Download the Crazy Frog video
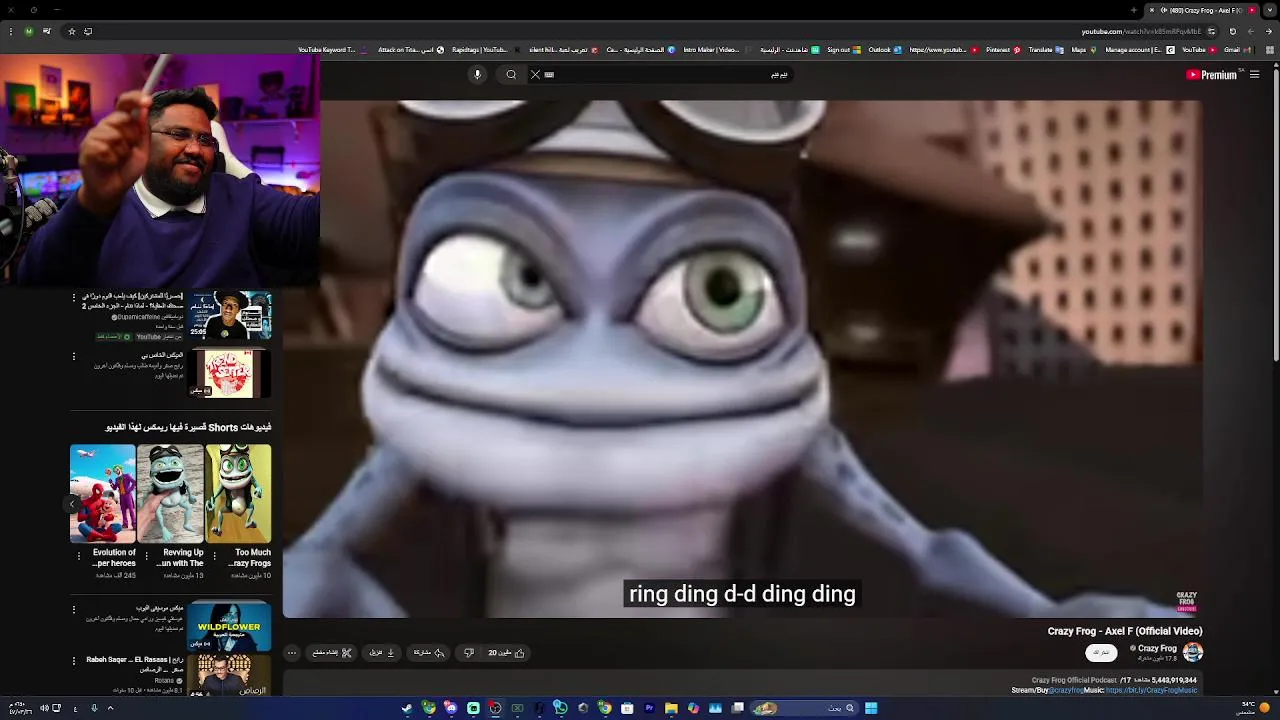This screenshot has width=1280, height=720. click(x=382, y=653)
